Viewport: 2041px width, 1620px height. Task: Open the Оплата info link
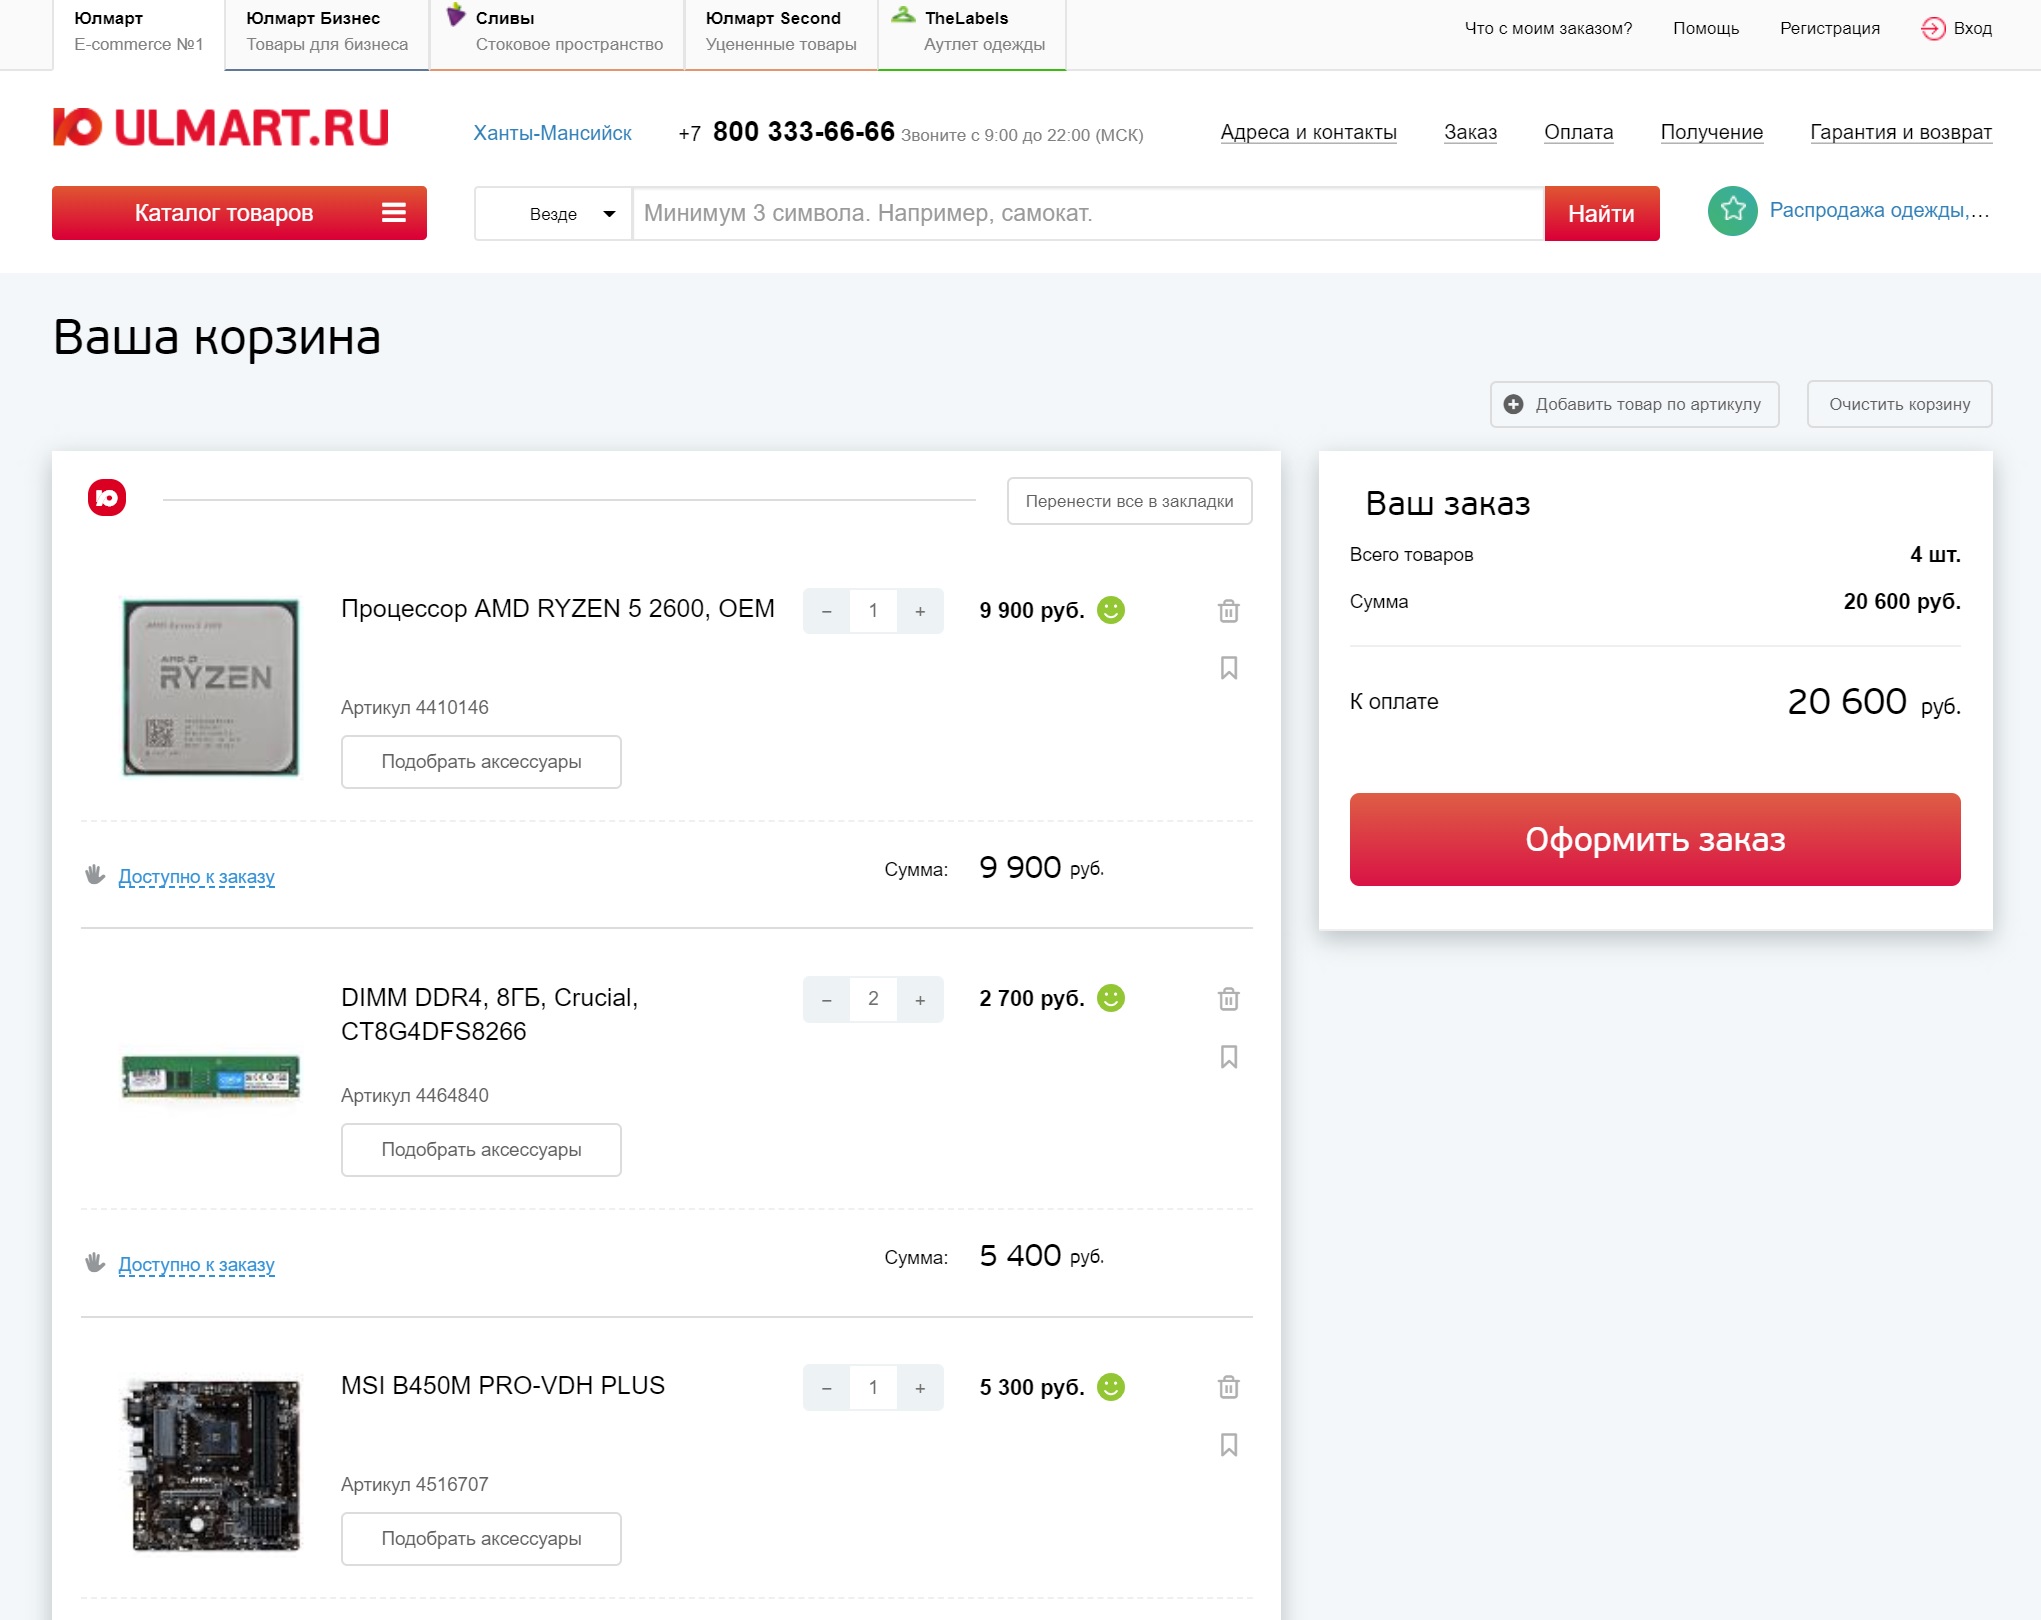[x=1578, y=132]
